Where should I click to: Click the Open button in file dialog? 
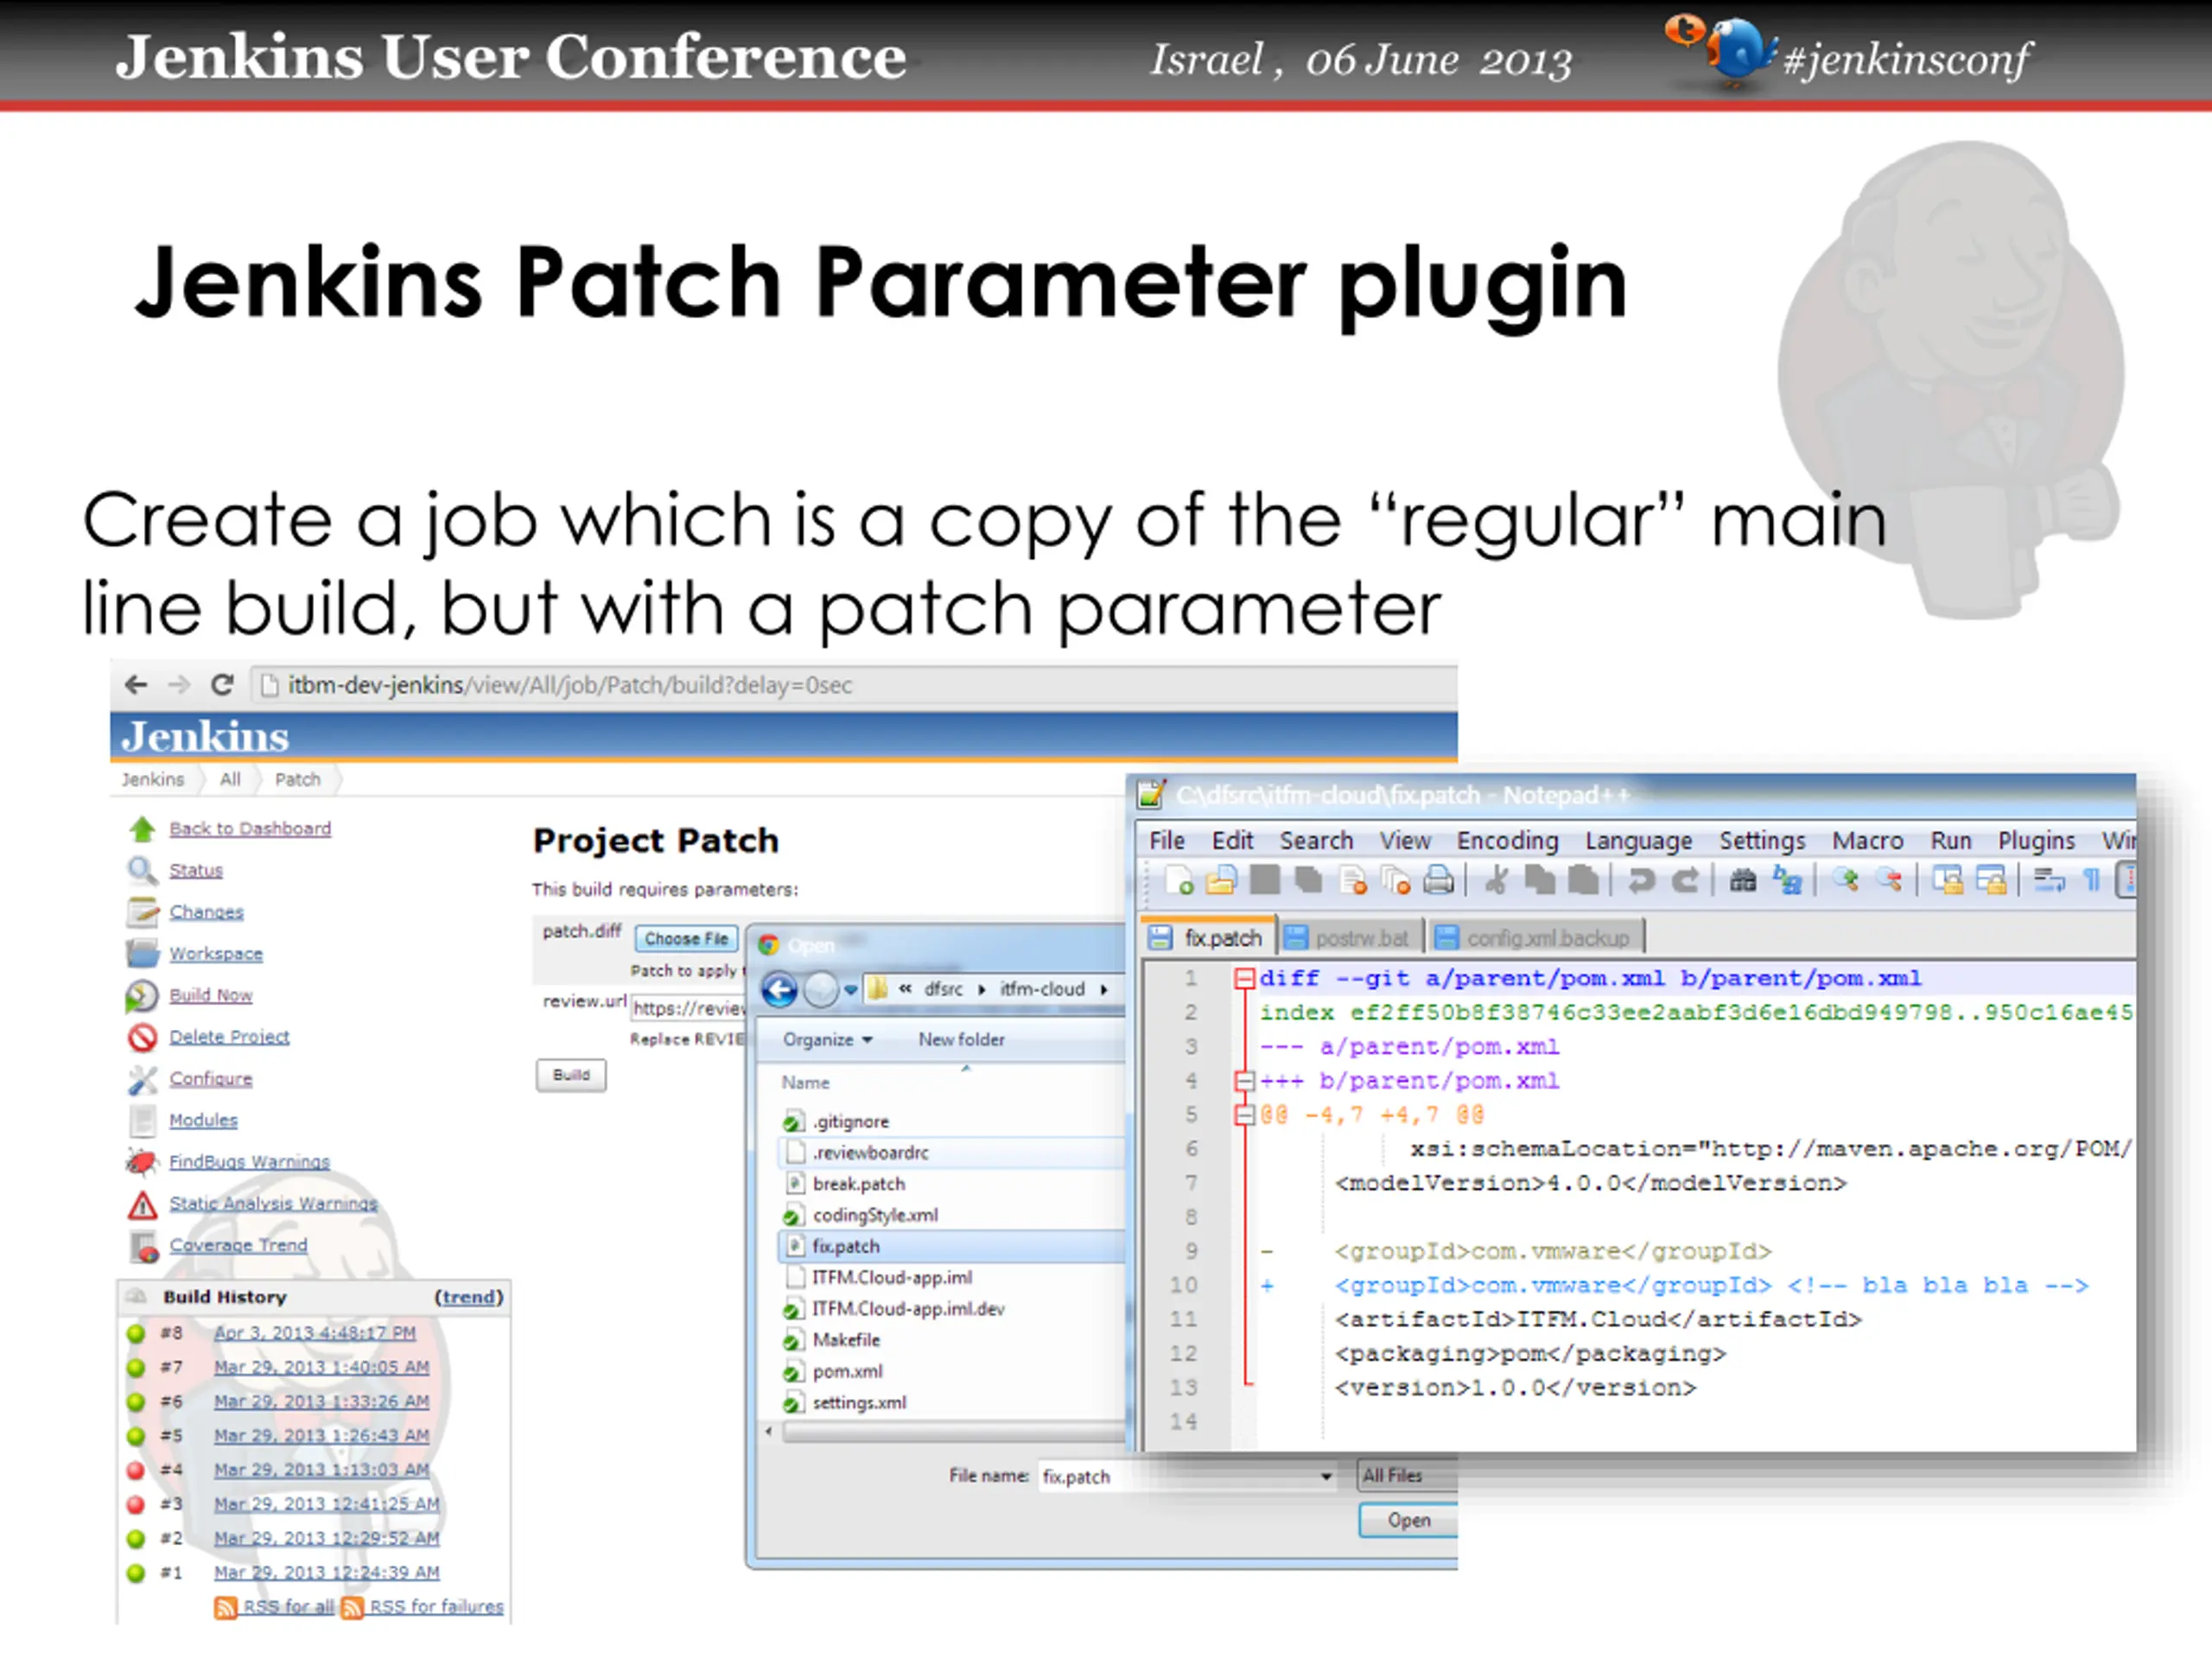point(1408,1521)
